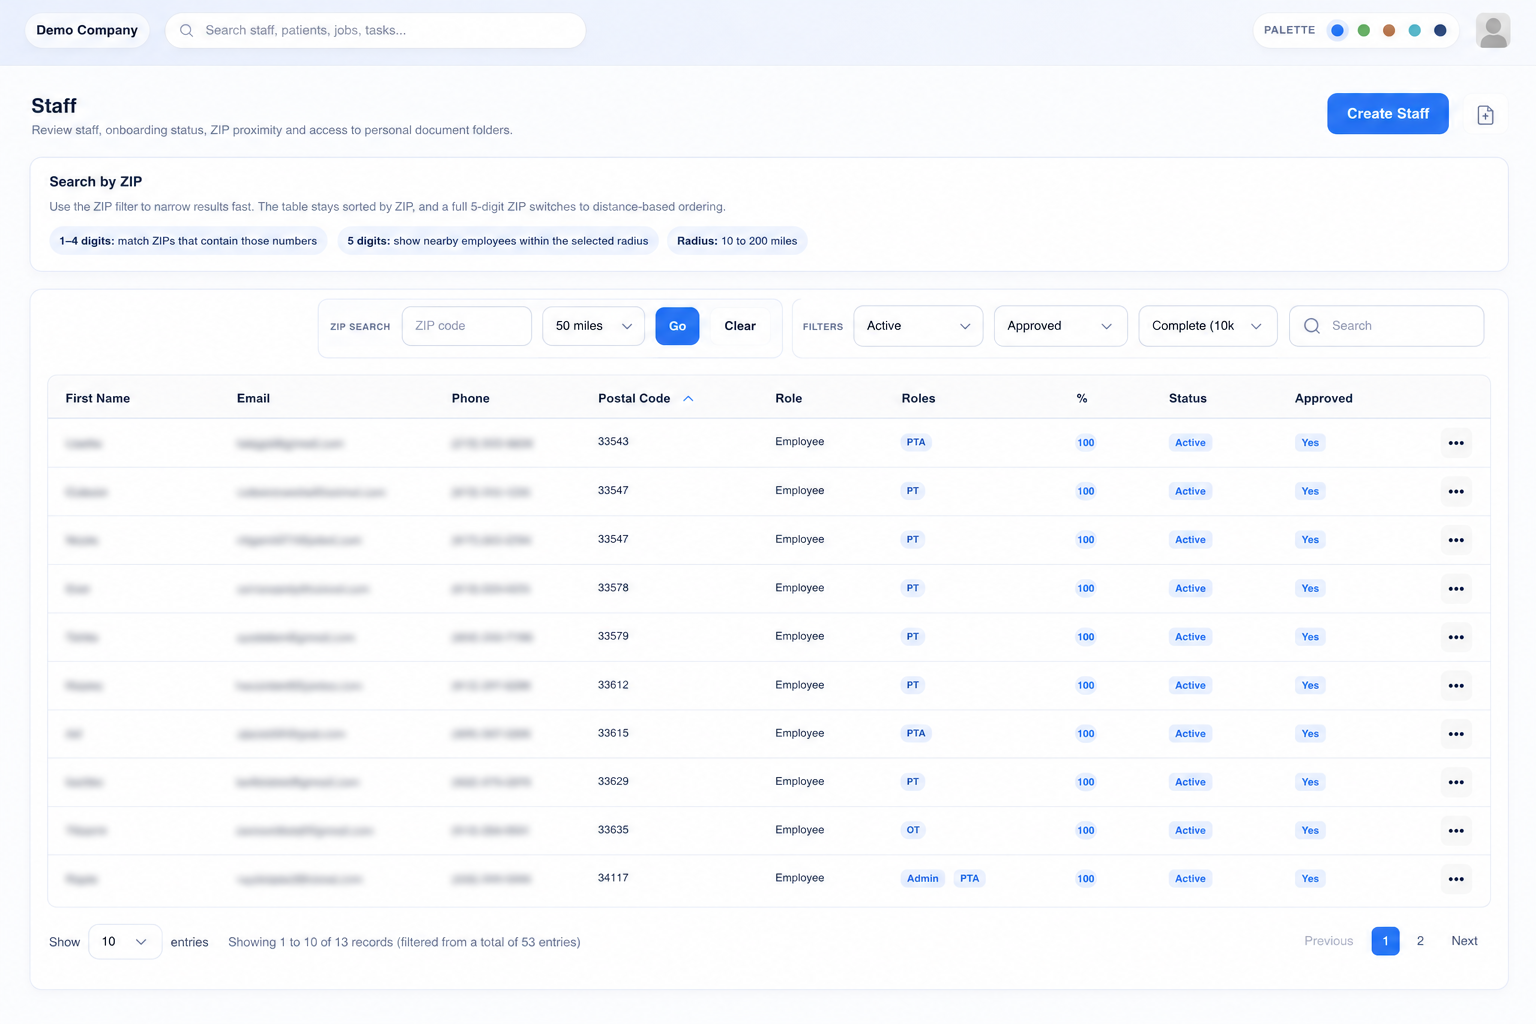Sort by First Name column header
The height and width of the screenshot is (1024, 1536).
pyautogui.click(x=98, y=398)
